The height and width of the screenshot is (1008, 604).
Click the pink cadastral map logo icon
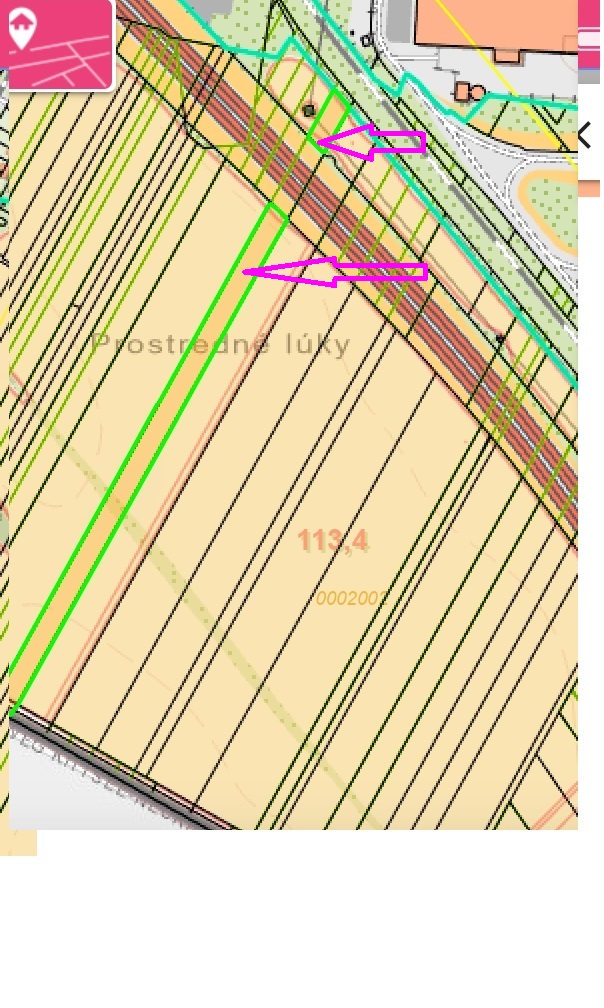[x=58, y=44]
